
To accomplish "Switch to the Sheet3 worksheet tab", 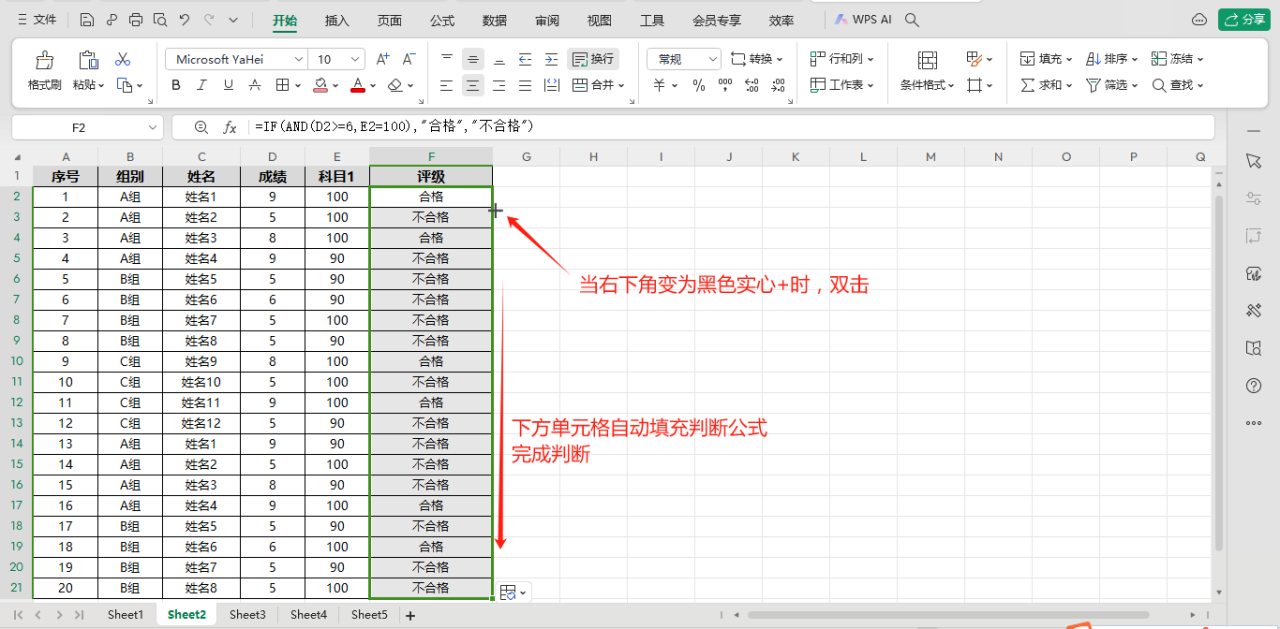I will (x=247, y=614).
